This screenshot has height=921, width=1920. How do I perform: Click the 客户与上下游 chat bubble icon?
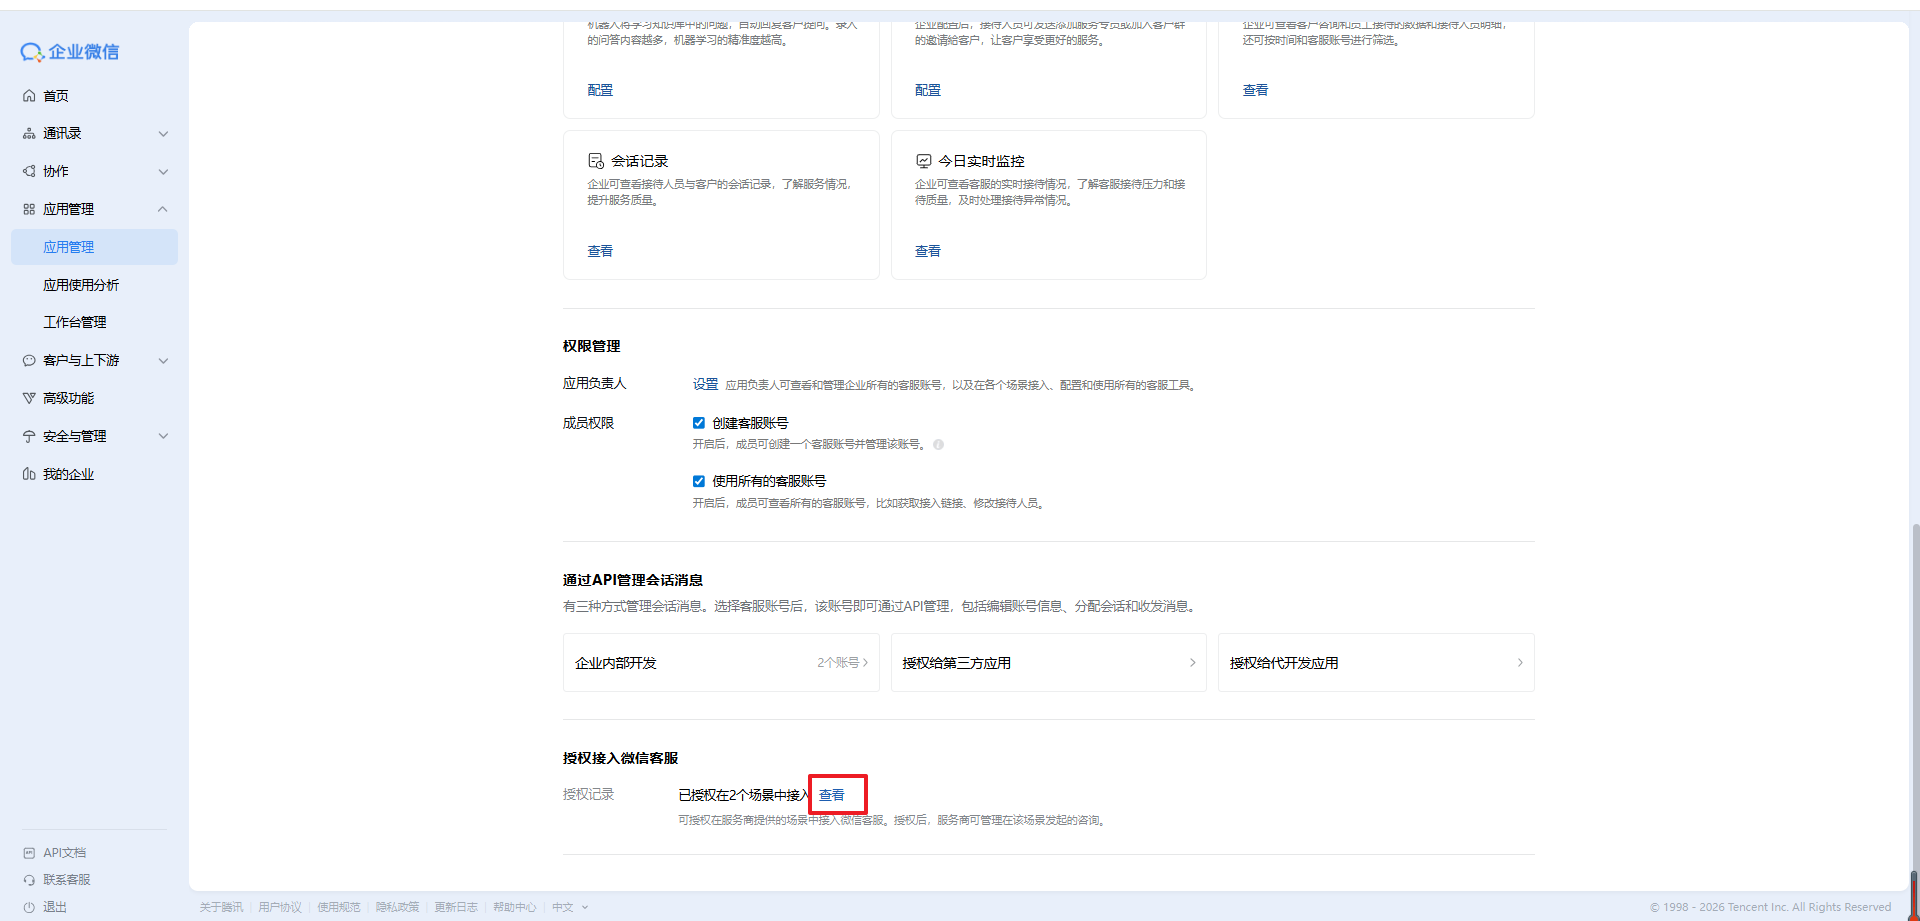pos(29,361)
